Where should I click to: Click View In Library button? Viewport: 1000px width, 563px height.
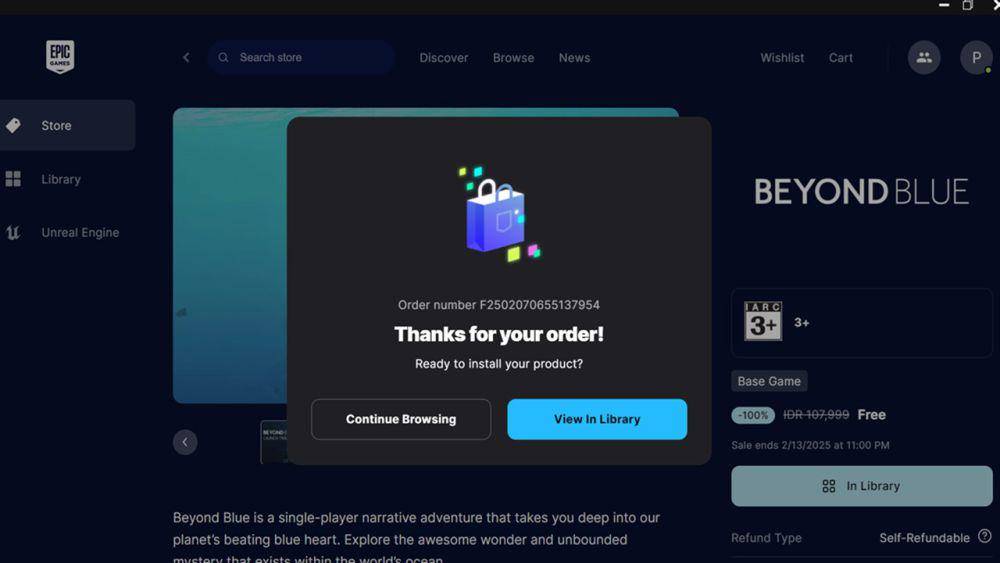point(597,419)
